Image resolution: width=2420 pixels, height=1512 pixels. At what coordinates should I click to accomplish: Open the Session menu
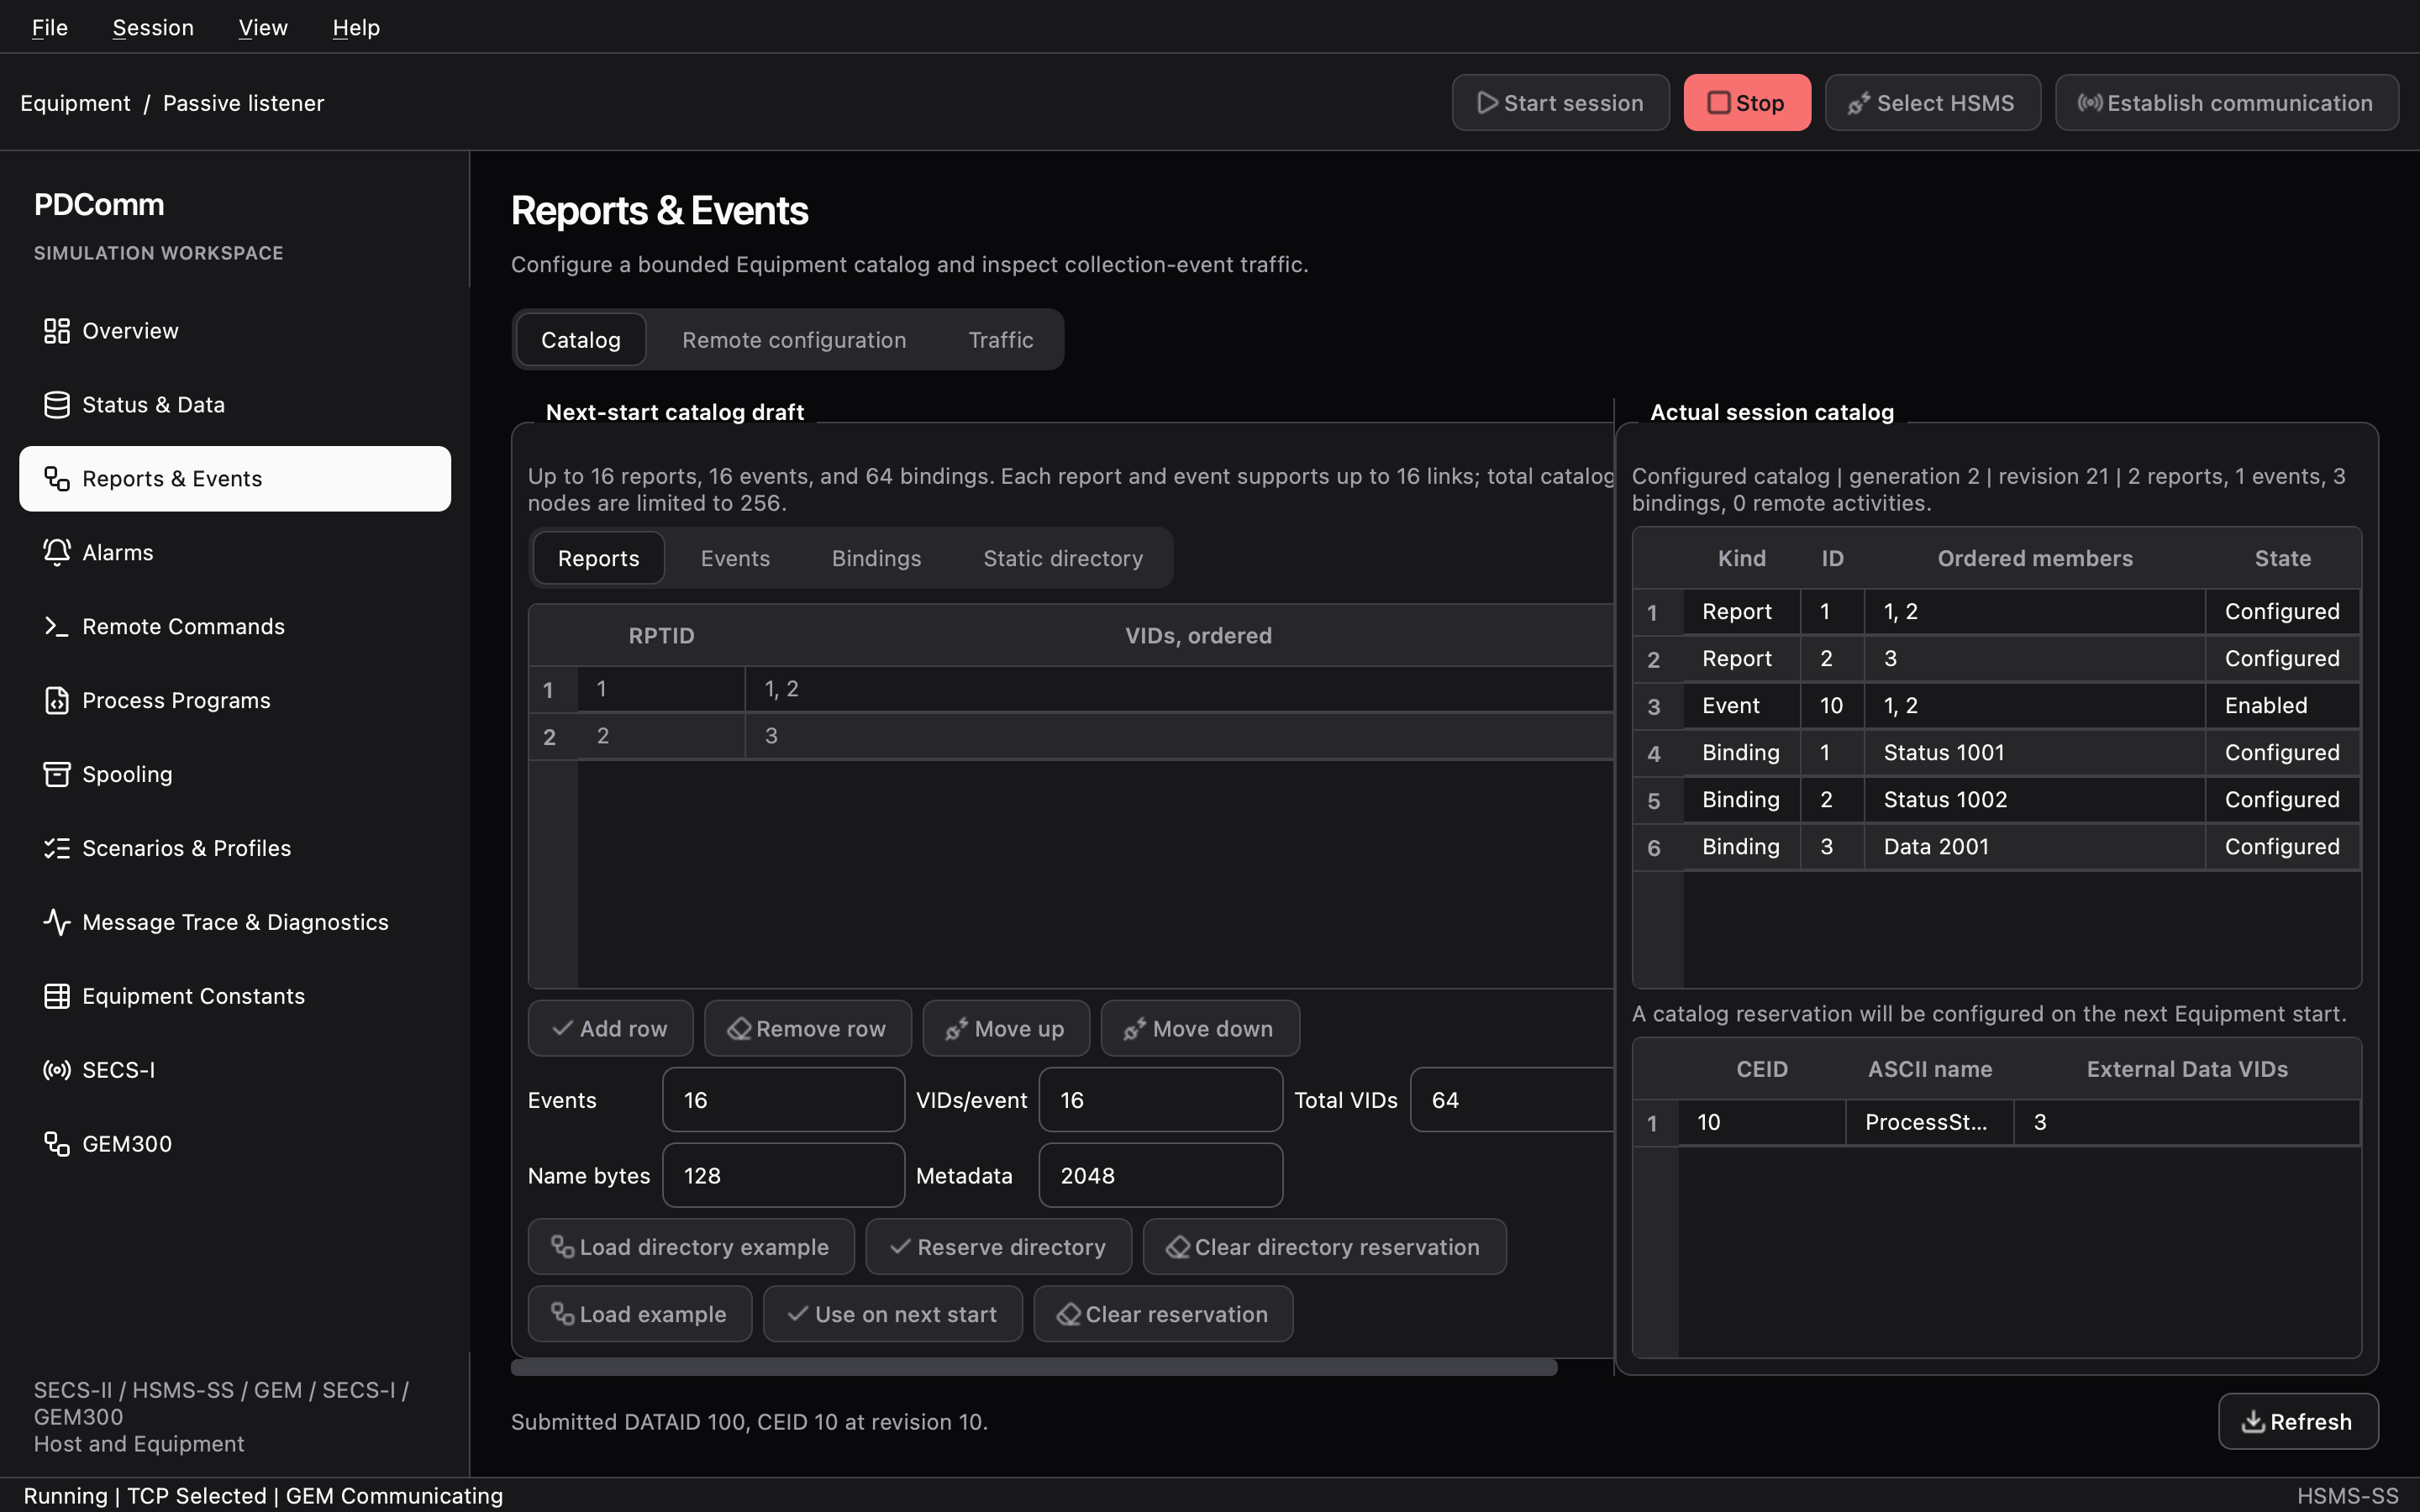tap(153, 28)
